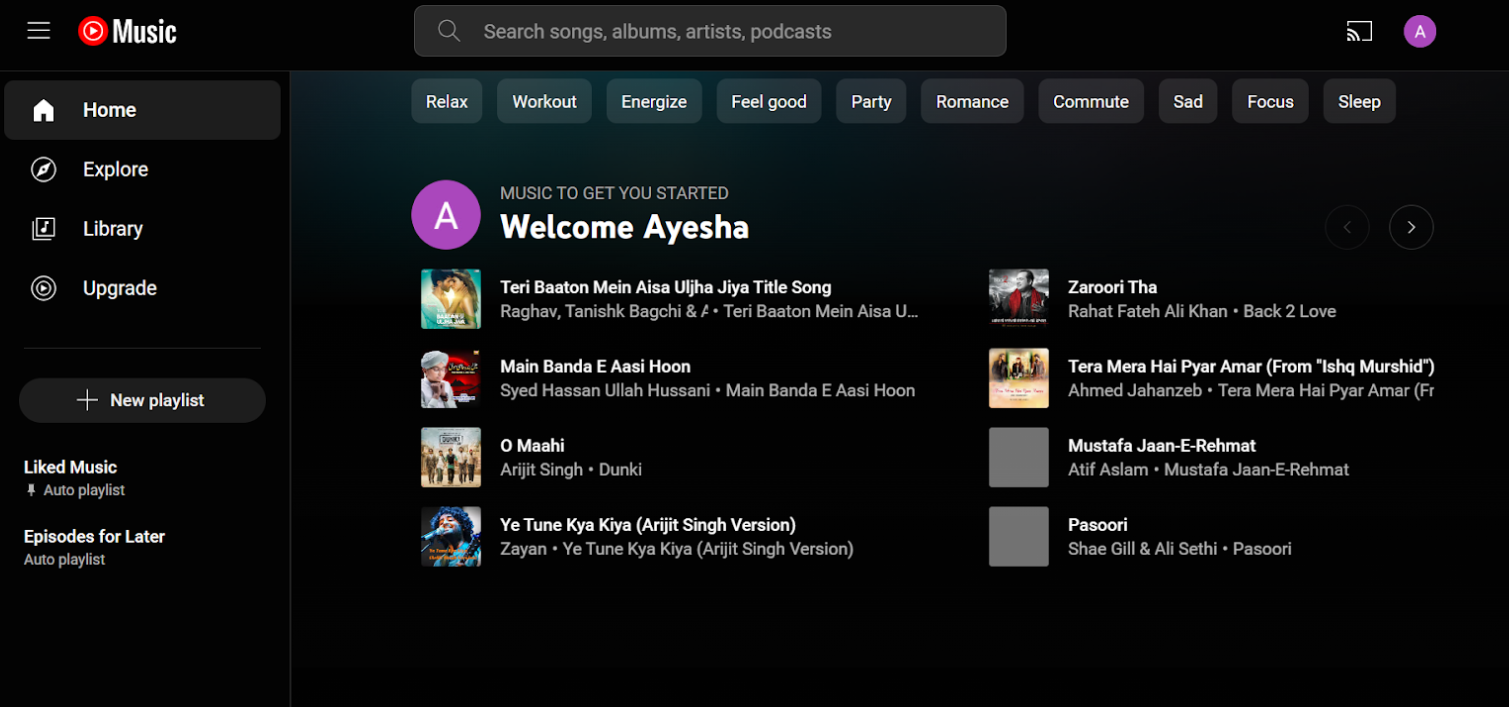Open the Zaroori Tha song title

point(1112,287)
